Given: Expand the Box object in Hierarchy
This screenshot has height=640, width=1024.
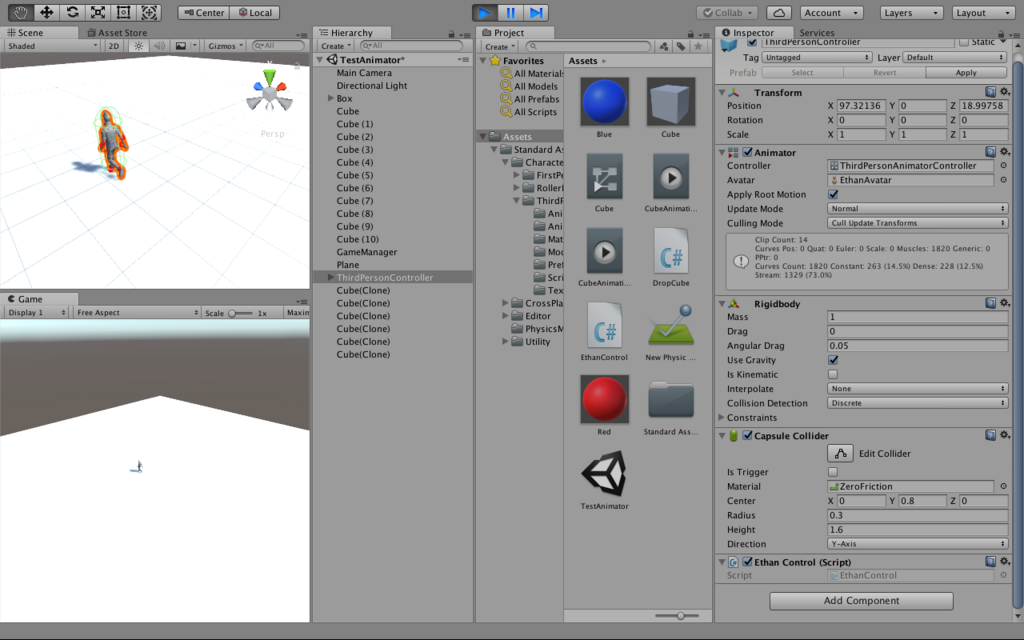Looking at the screenshot, I should click(x=330, y=98).
